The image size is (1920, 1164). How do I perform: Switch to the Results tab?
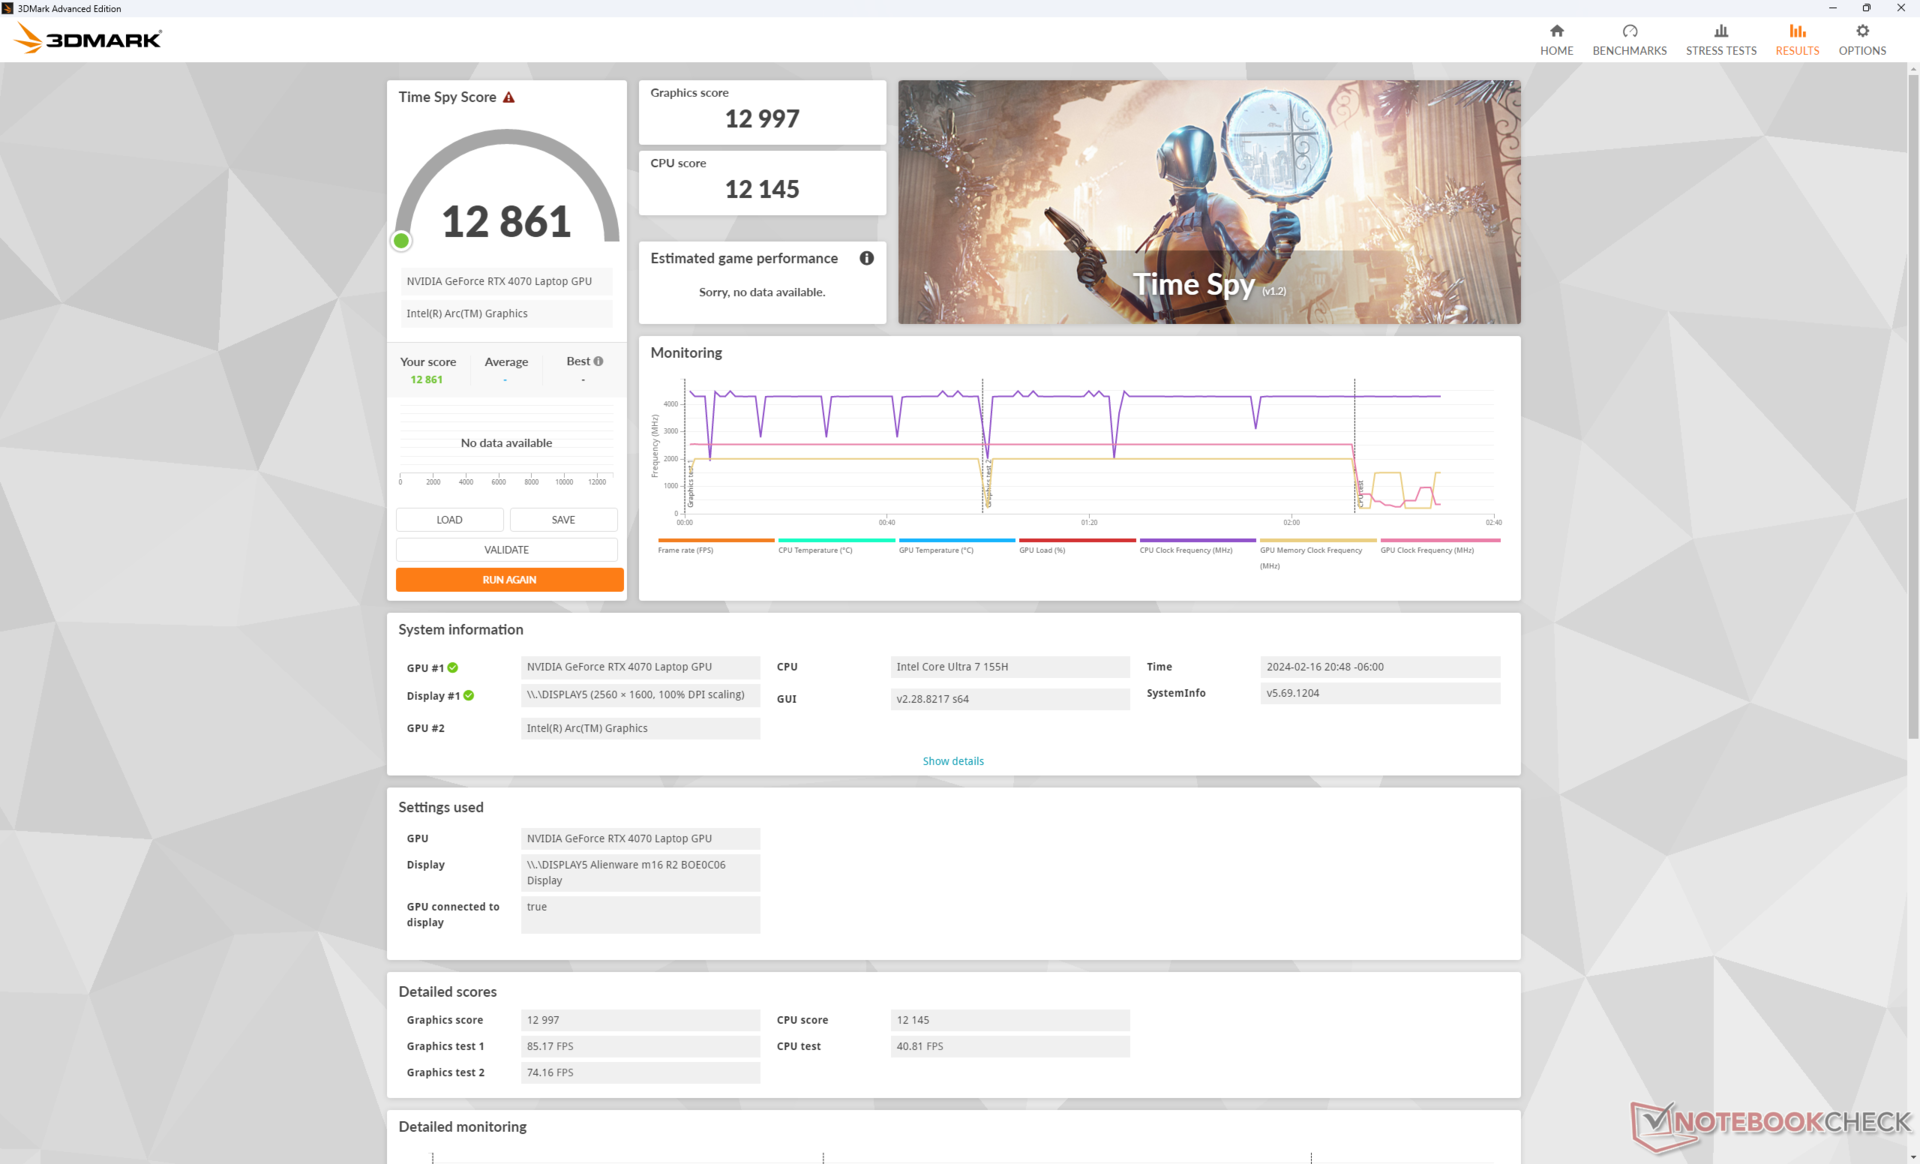(x=1796, y=39)
